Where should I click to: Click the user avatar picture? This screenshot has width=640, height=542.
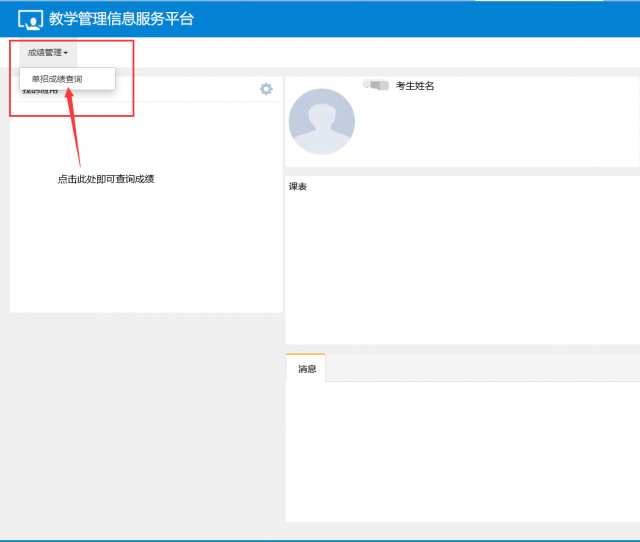(321, 121)
